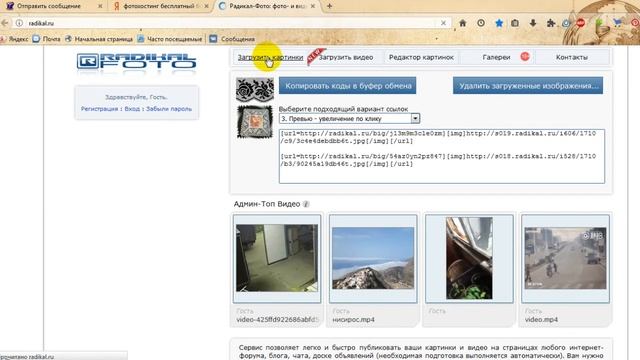Click the Регистрация link
Image resolution: width=640 pixels, height=360 pixels.
[99, 109]
